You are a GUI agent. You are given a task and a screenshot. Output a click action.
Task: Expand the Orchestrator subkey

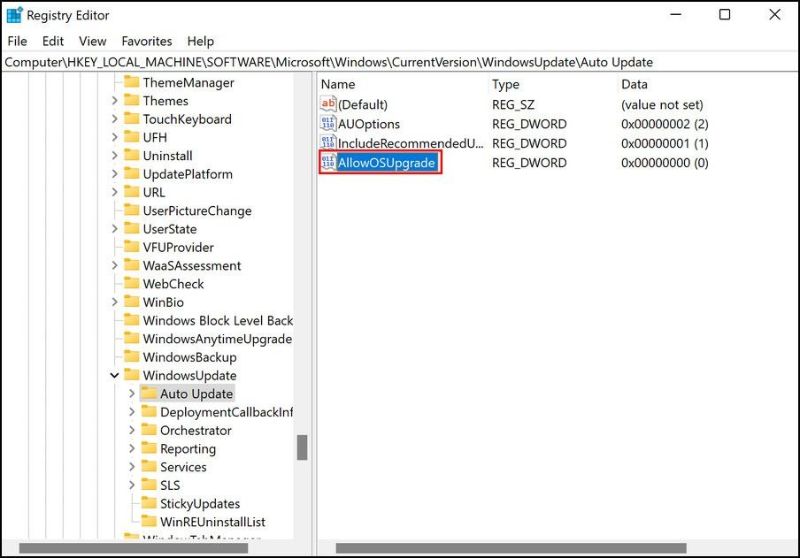(x=132, y=431)
